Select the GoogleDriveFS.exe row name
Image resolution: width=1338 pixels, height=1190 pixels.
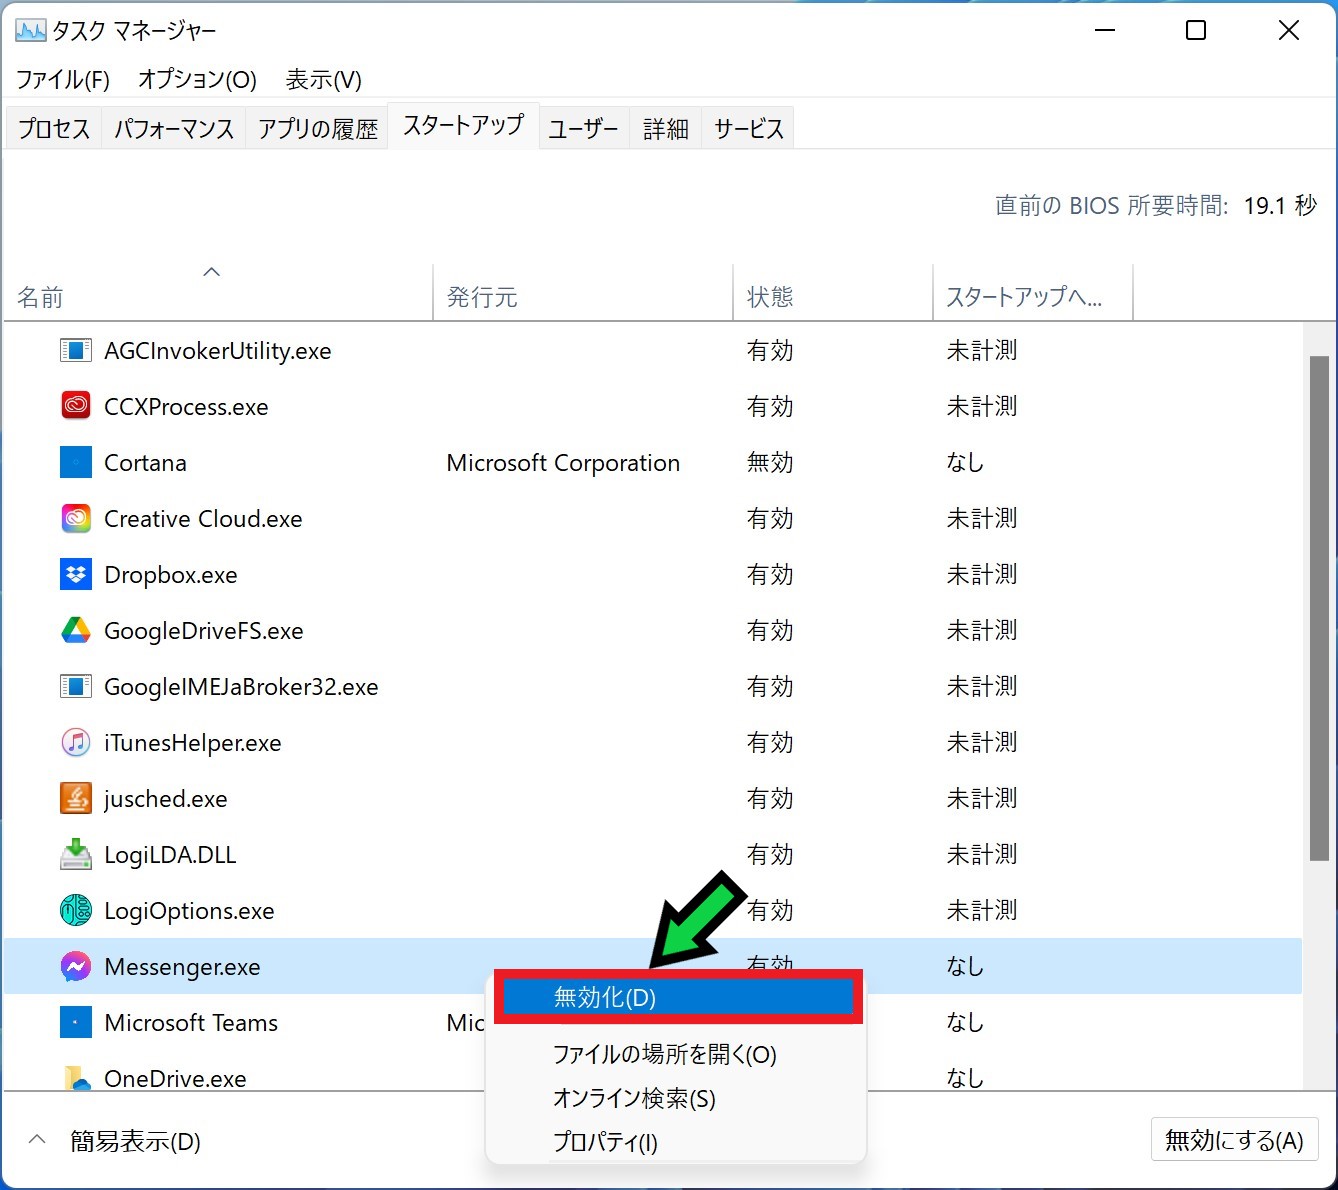point(204,631)
